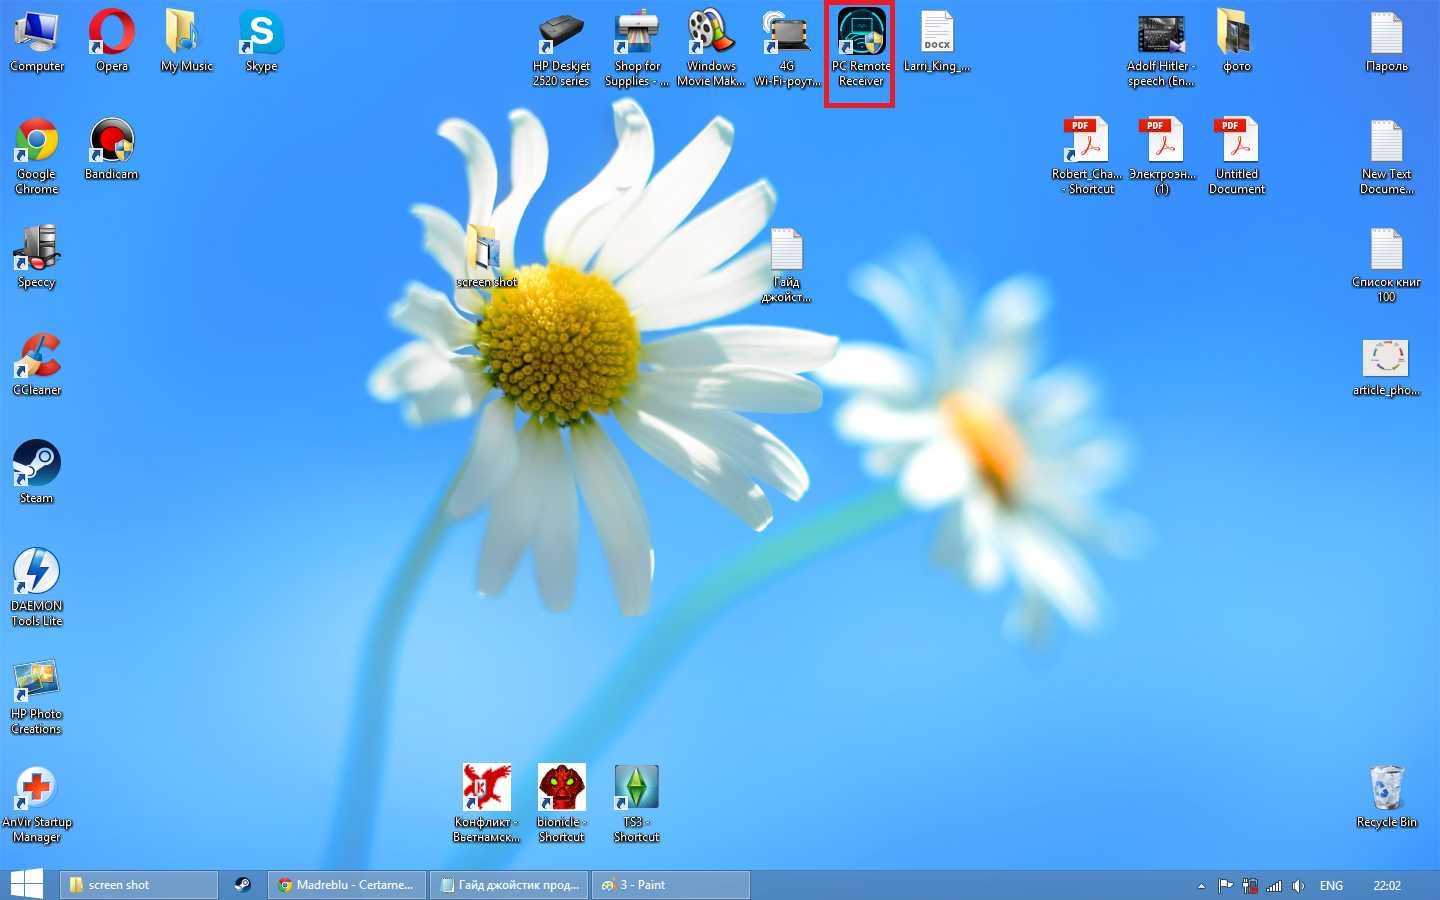Click the Skype desktop shortcut
This screenshot has height=900, width=1440.
click(x=262, y=41)
